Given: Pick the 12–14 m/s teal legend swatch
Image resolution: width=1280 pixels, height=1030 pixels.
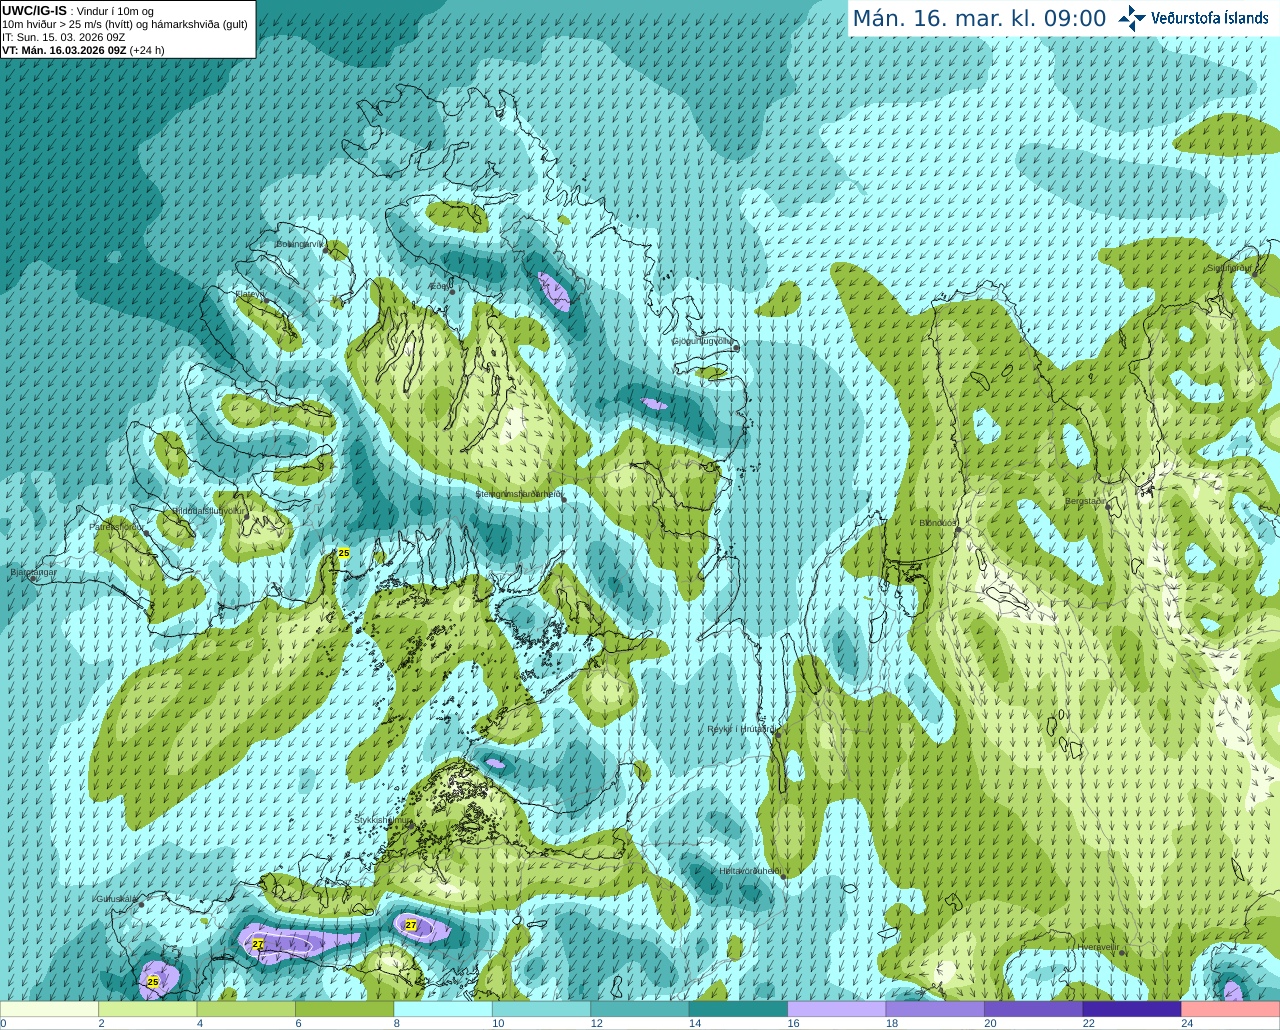Looking at the screenshot, I should (x=640, y=1009).
